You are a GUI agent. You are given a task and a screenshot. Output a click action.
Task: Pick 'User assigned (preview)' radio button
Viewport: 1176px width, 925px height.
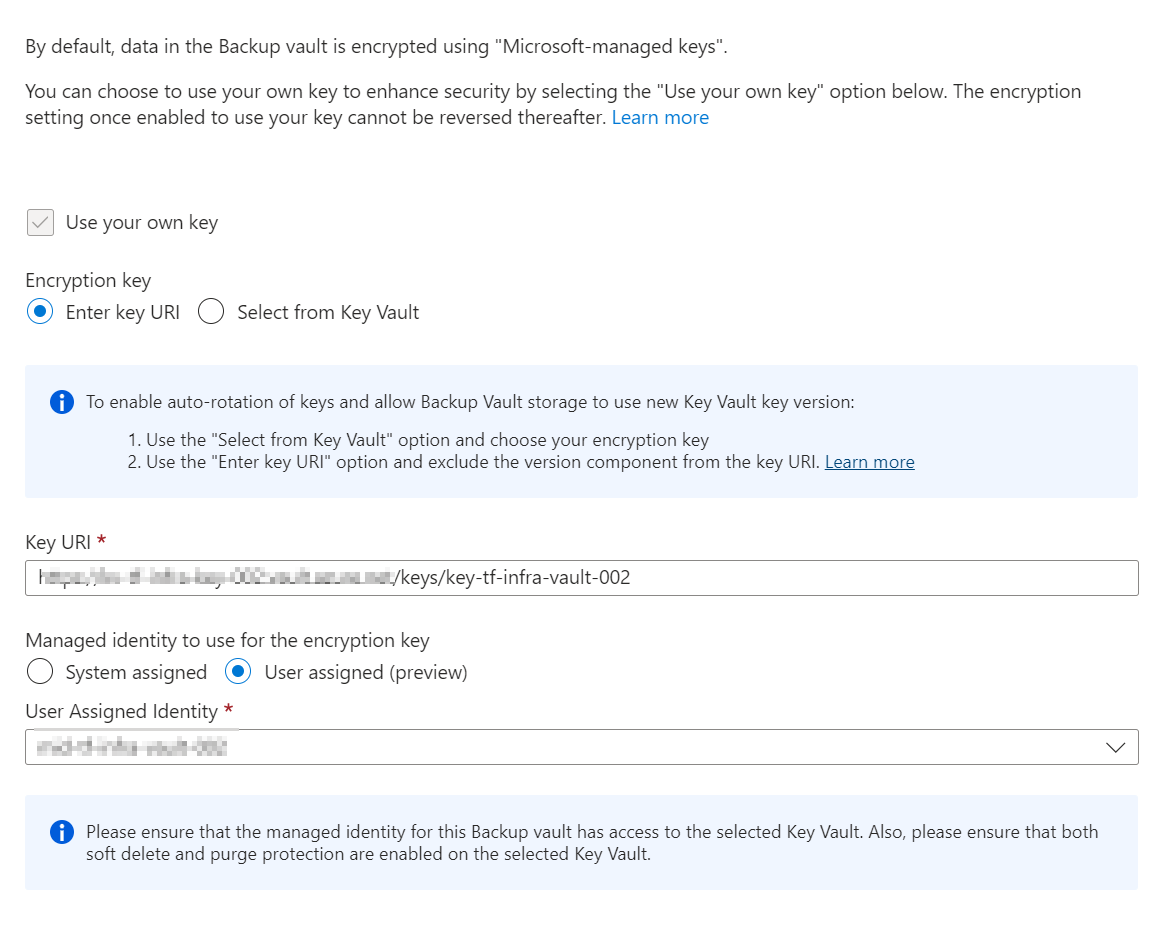(x=239, y=672)
